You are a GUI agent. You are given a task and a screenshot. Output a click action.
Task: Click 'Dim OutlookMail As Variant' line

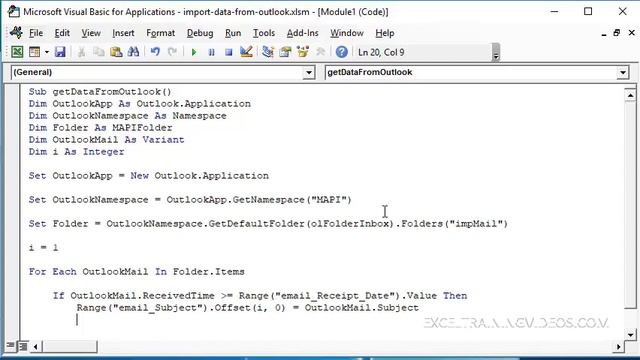[x=107, y=140]
